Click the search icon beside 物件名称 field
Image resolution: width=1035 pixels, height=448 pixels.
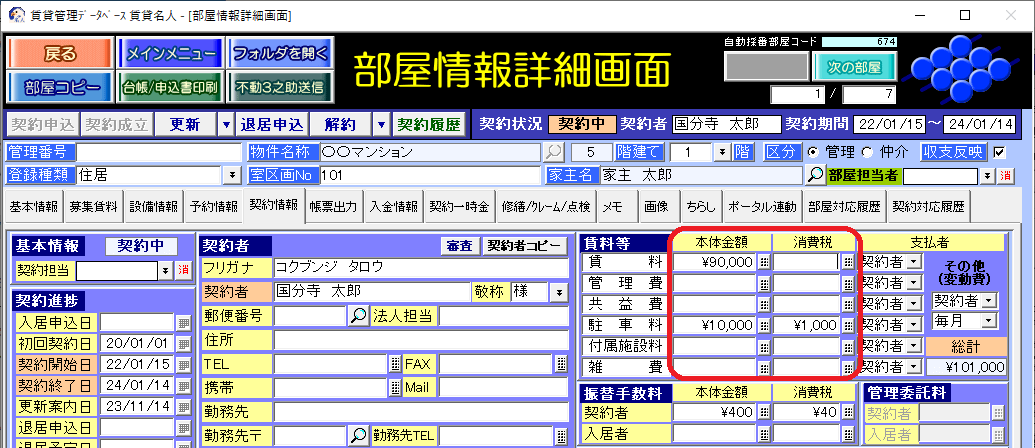[553, 152]
